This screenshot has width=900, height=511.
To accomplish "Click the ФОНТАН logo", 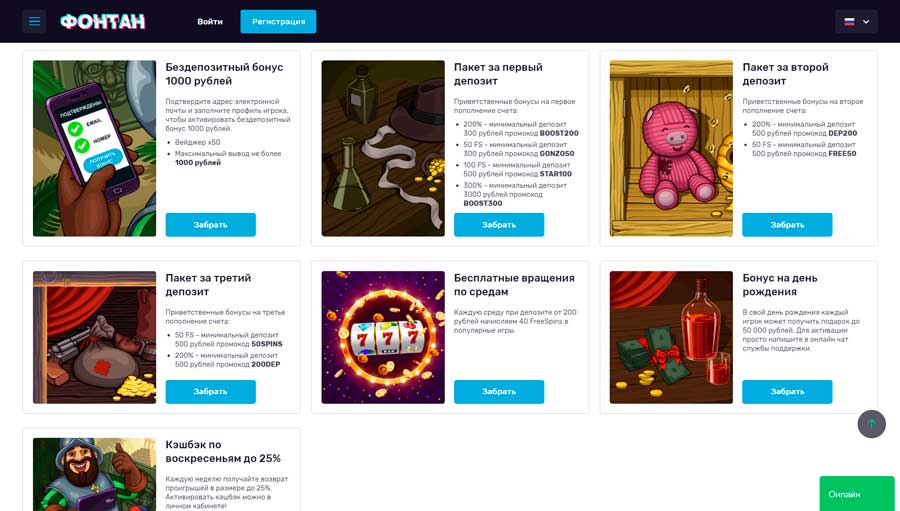I will [103, 22].
